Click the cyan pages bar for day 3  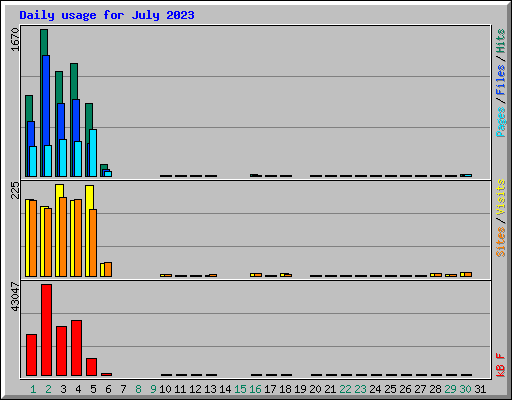63,158
